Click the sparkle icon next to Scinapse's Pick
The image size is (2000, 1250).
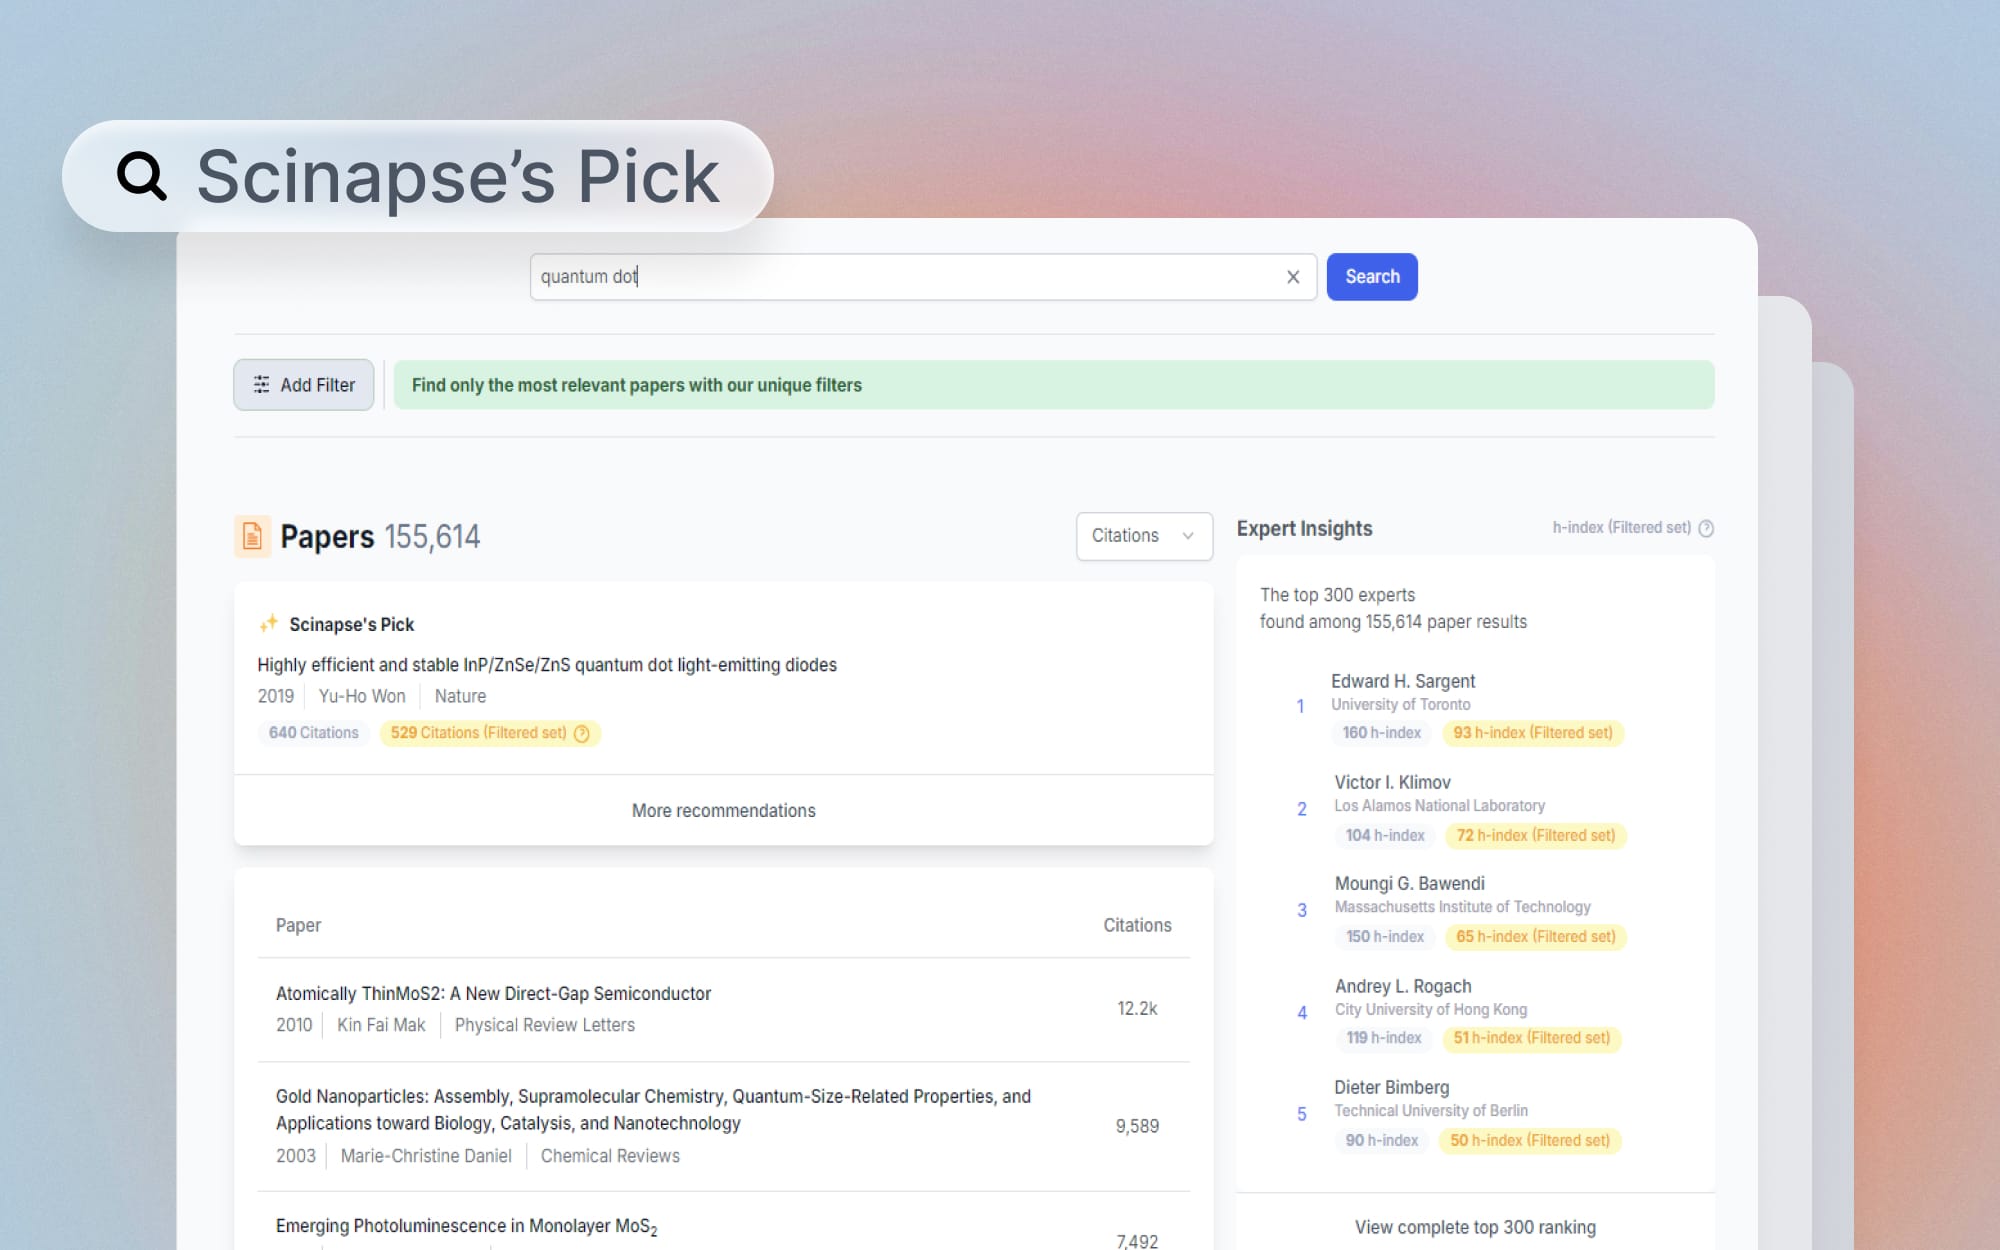tap(267, 623)
